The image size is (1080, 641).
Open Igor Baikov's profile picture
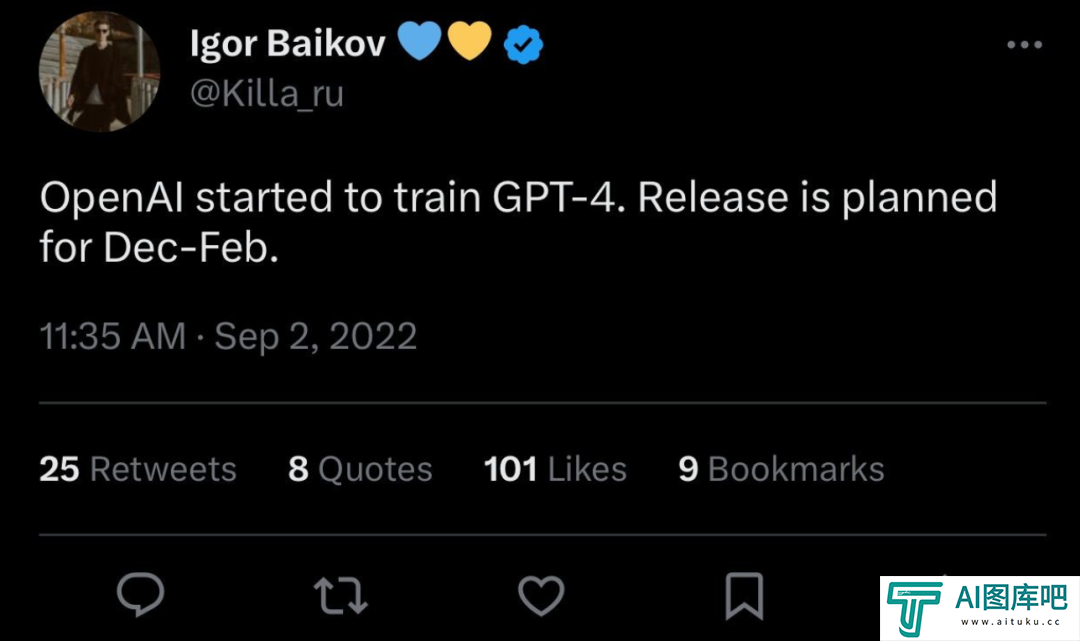point(100,71)
